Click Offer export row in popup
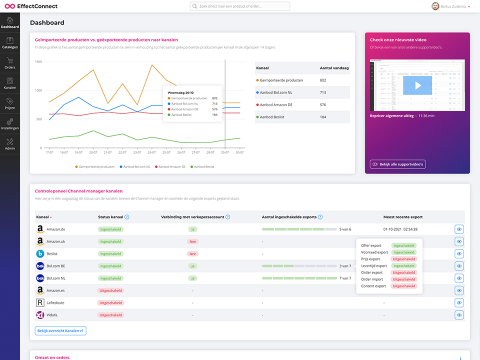Image resolution: width=480 pixels, height=360 pixels. click(x=389, y=246)
